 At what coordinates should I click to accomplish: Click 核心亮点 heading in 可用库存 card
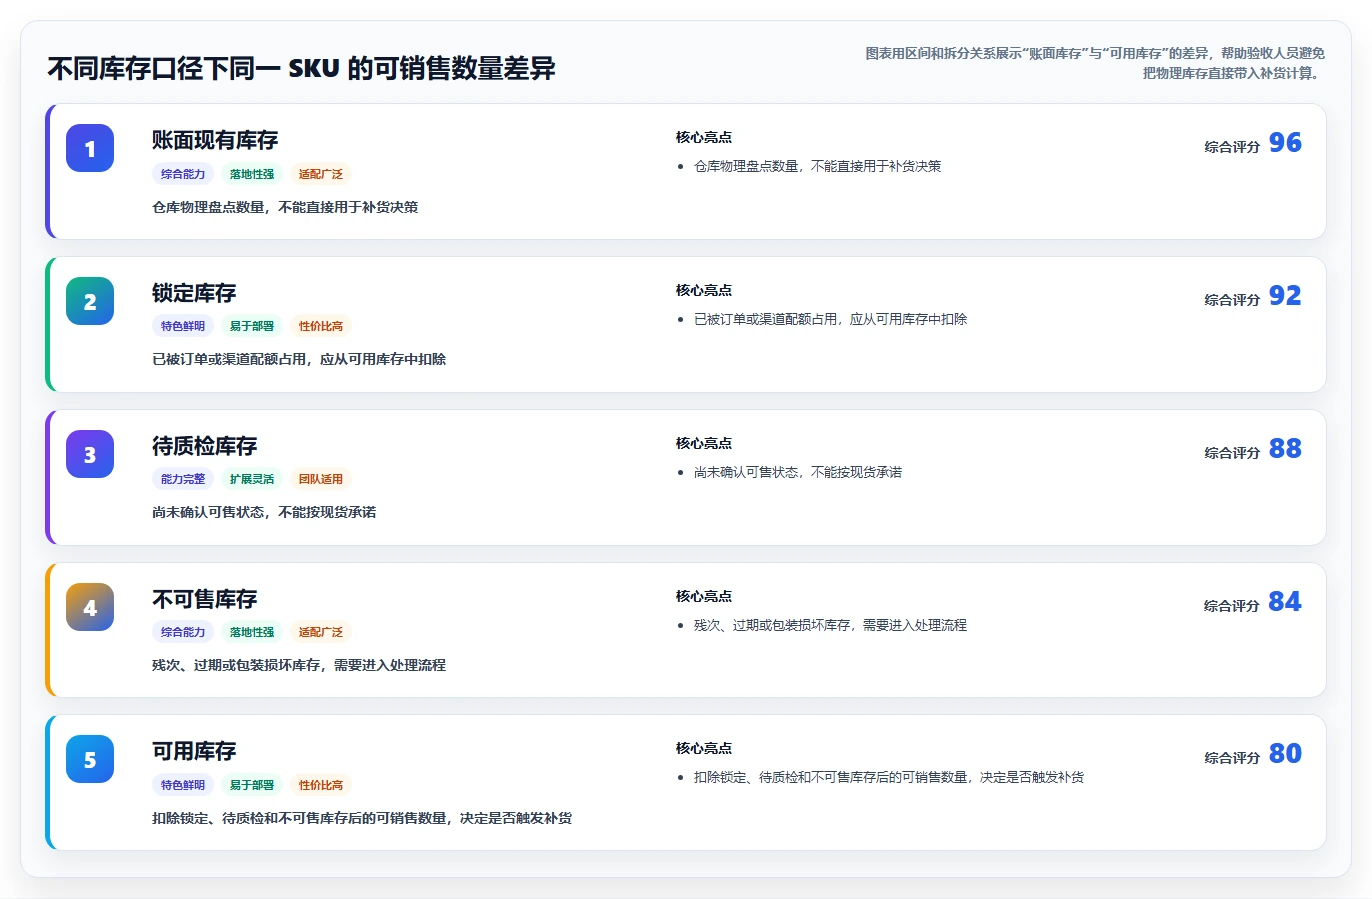[704, 749]
